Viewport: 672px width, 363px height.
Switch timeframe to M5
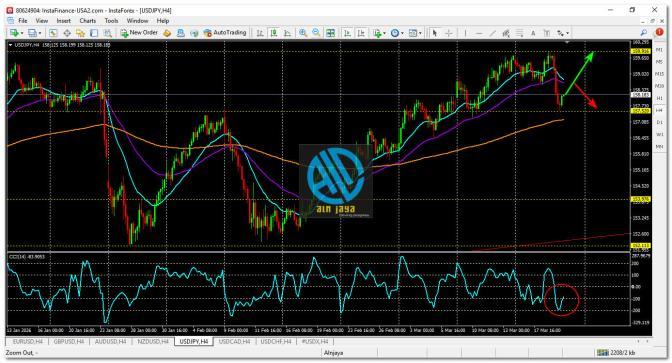(659, 62)
